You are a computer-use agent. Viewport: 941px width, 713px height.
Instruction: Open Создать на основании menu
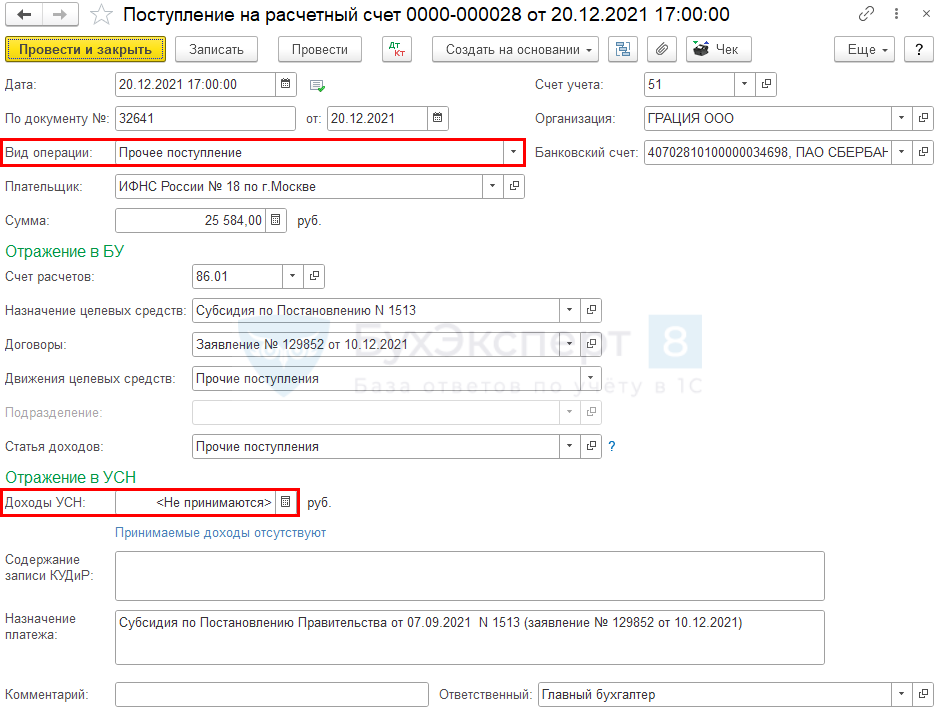point(515,49)
